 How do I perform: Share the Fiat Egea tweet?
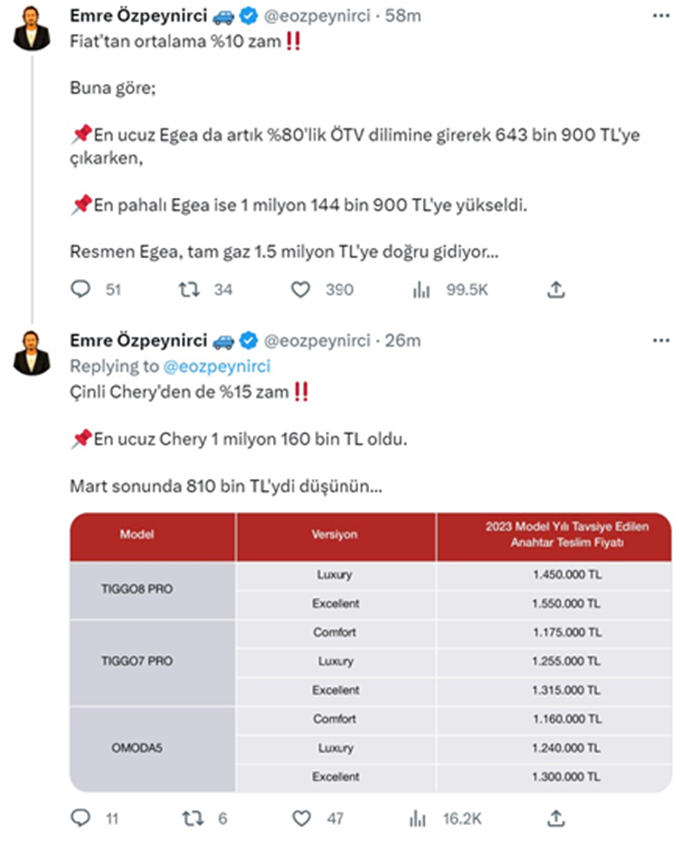pos(556,290)
